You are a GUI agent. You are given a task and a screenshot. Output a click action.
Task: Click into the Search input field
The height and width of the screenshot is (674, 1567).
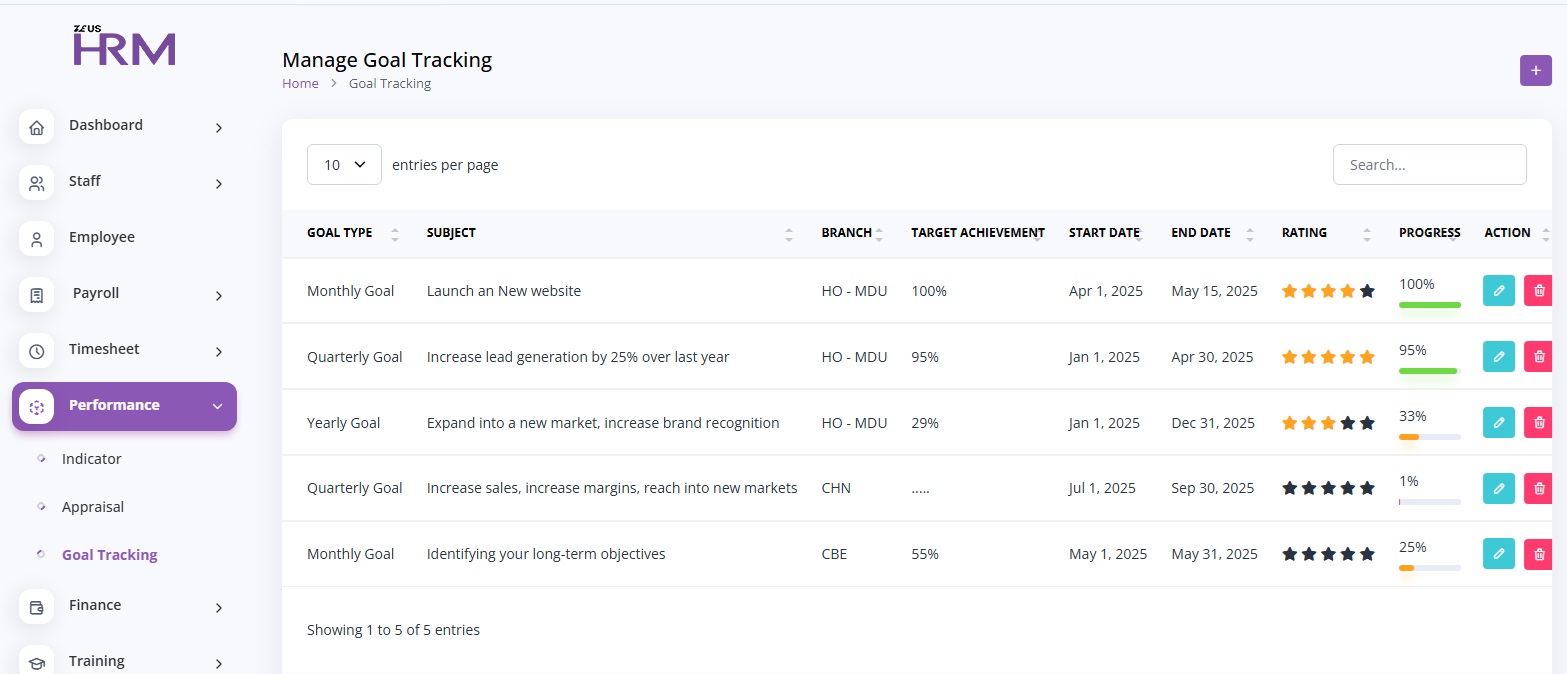tap(1429, 165)
